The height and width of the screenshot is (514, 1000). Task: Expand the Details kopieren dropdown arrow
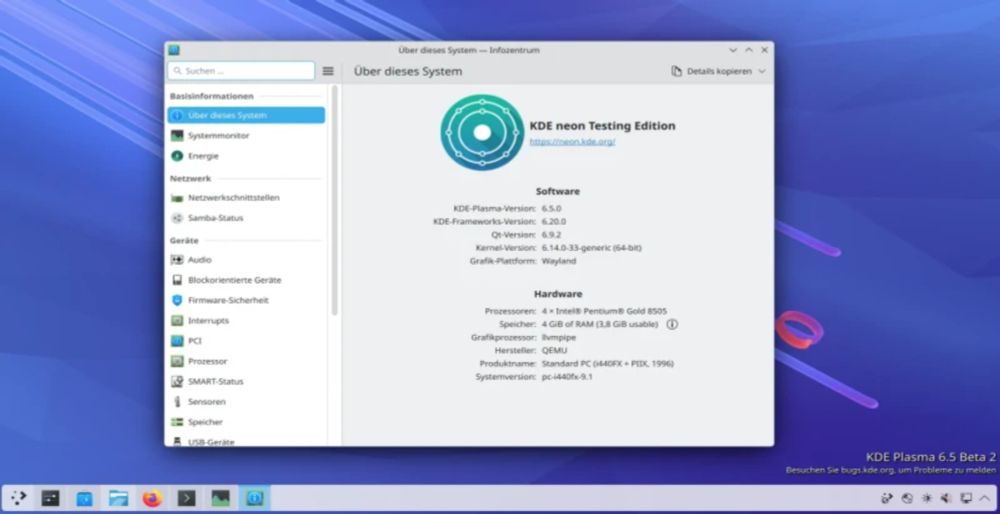click(761, 71)
